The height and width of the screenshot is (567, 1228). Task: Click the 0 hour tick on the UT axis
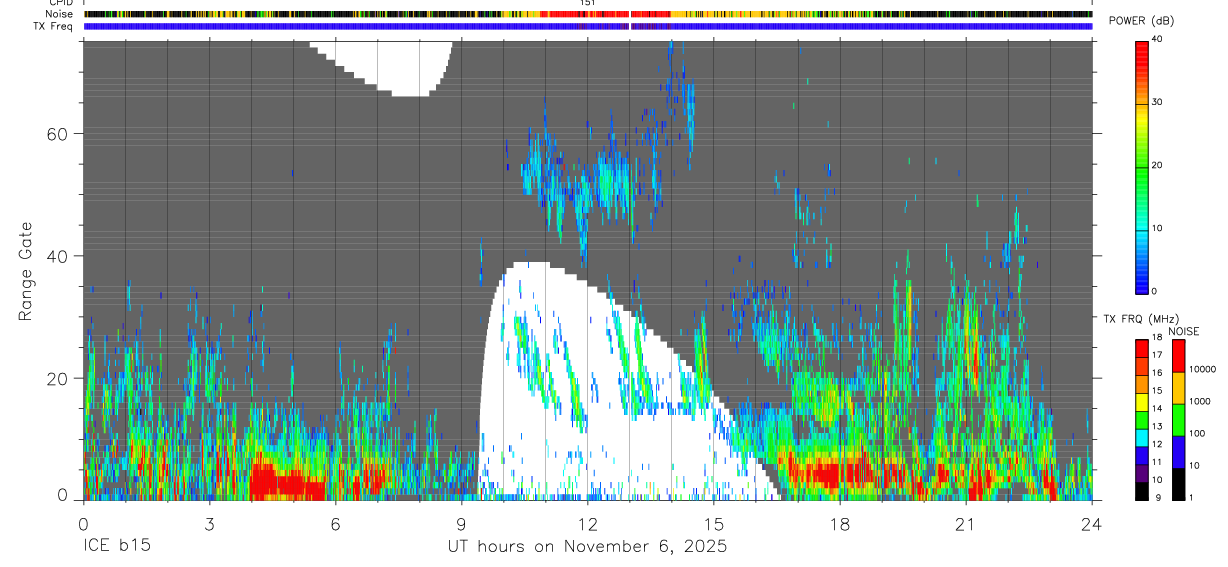coord(83,525)
